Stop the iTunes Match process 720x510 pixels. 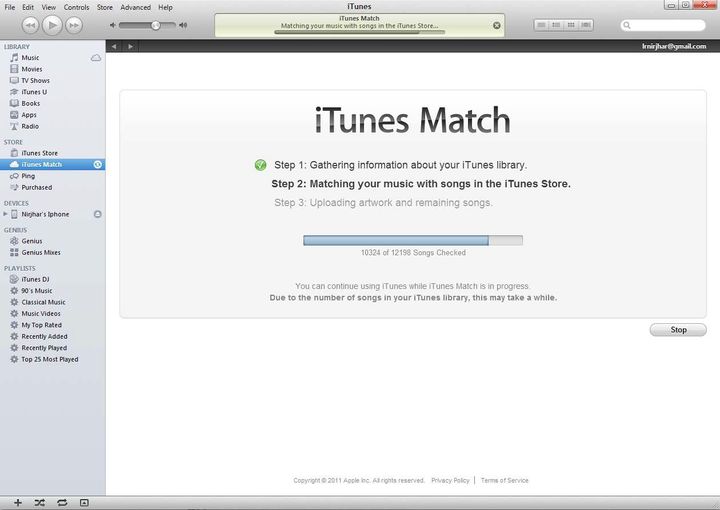pos(678,329)
